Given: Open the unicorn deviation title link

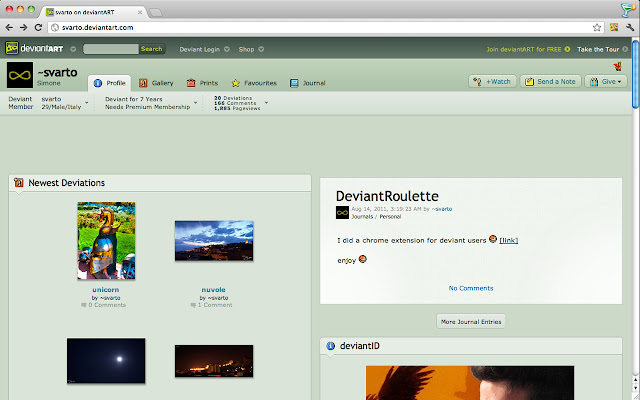Looking at the screenshot, I should (x=106, y=289).
